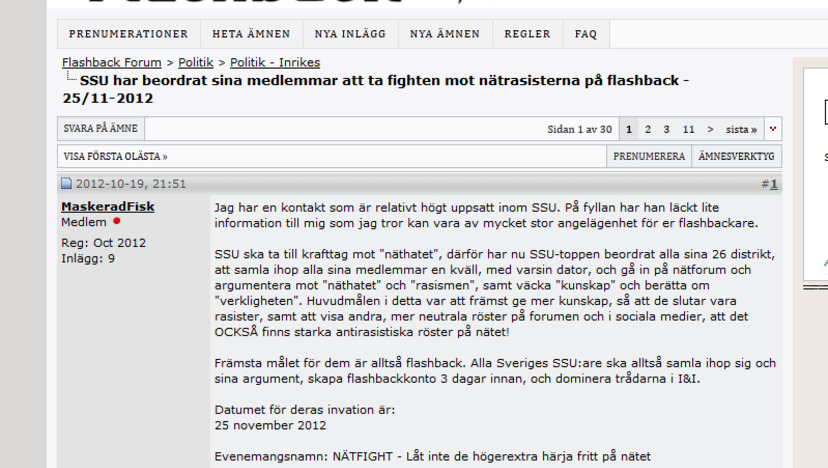Click the Inlägg: 9 text
This screenshot has height=468, width=828.
pos(88,259)
